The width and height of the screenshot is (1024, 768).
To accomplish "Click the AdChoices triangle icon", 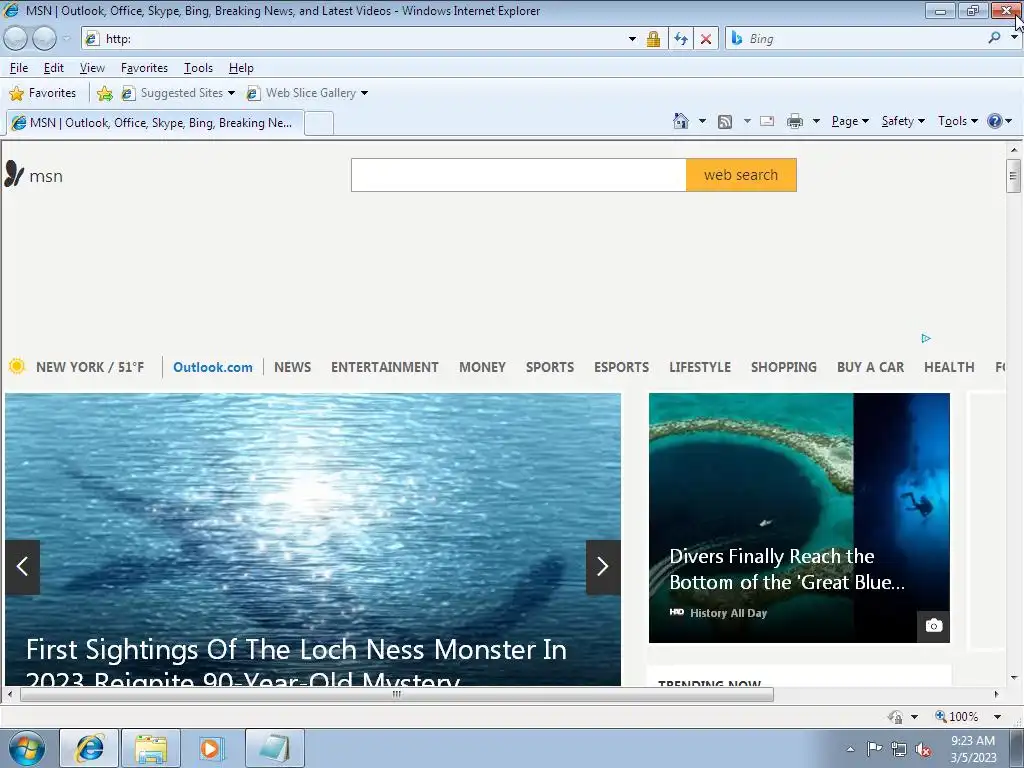I will tap(925, 338).
